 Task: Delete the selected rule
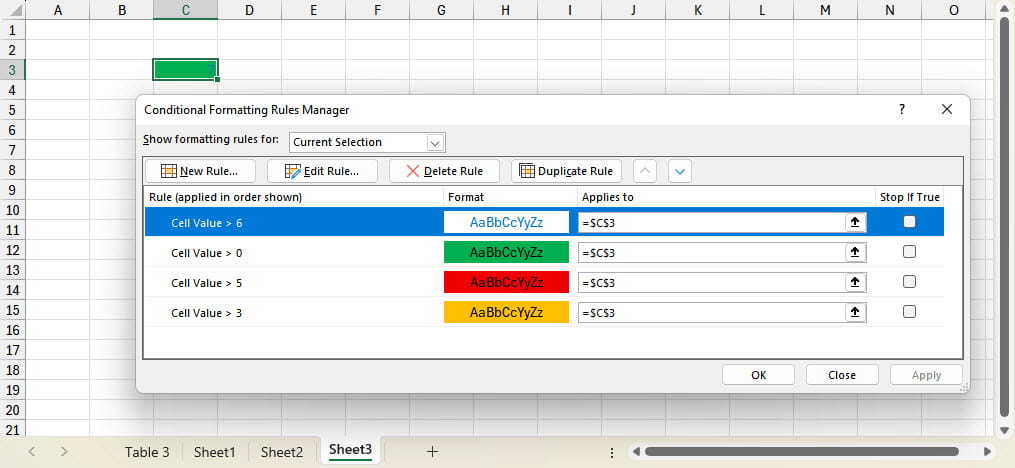click(444, 171)
